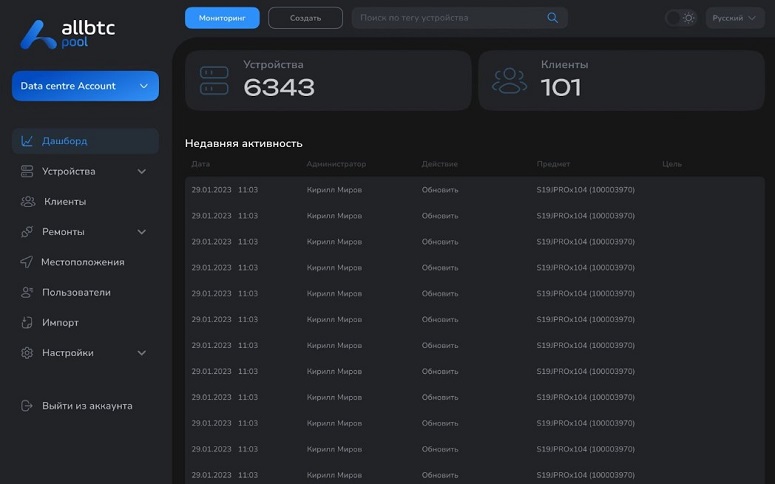775x484 pixels.
Task: Click the Дашборд chart icon
Action: pos(27,141)
